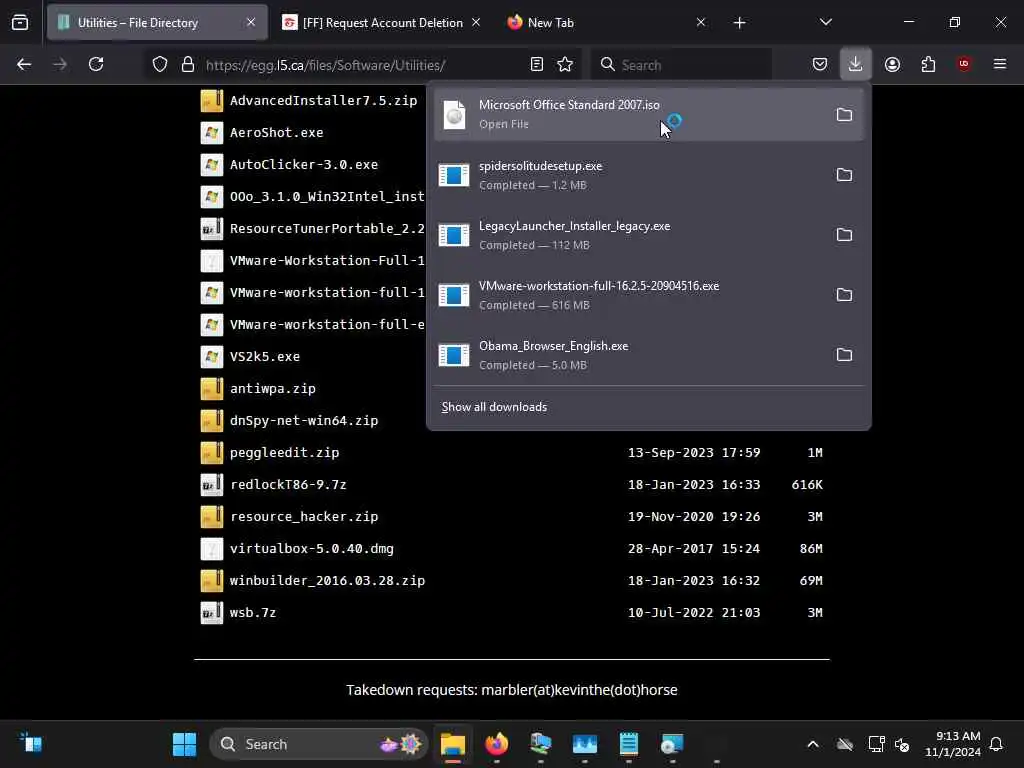Screen dimensions: 1024x768
Task: Download antiwpa.zip
Action: (272, 389)
